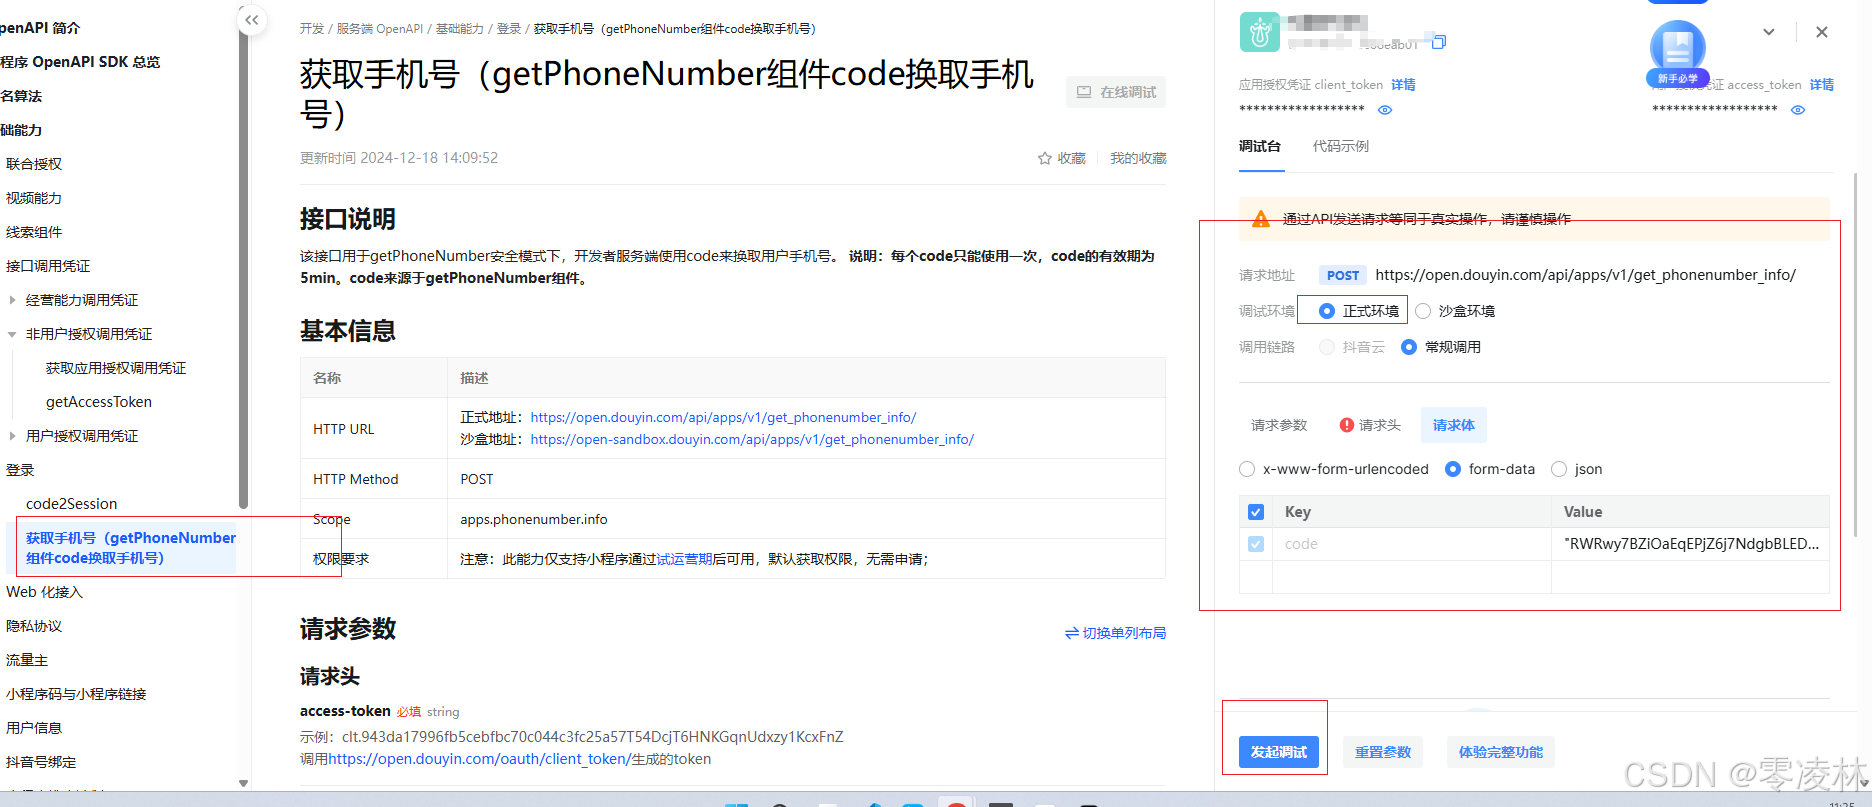
Task: Open client_token 详情 link
Action: 1403,85
